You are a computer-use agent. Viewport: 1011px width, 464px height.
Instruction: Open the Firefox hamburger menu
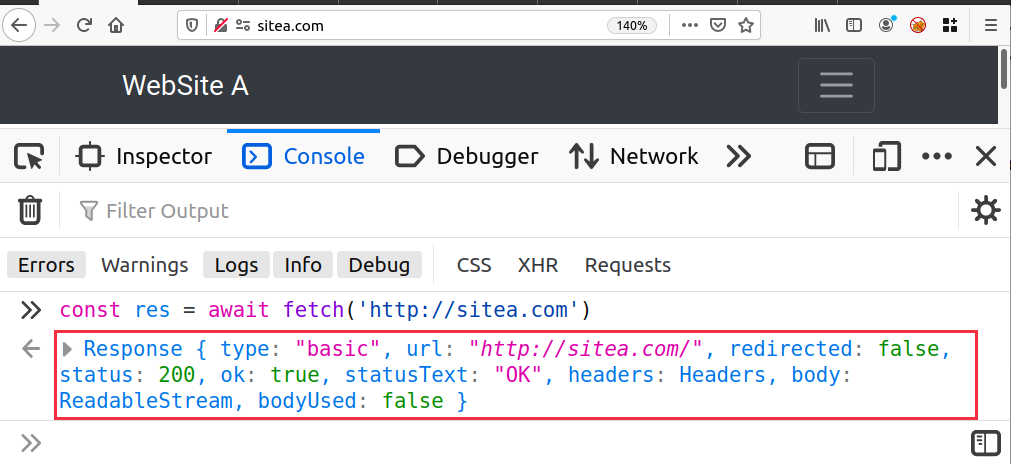pyautogui.click(x=991, y=26)
